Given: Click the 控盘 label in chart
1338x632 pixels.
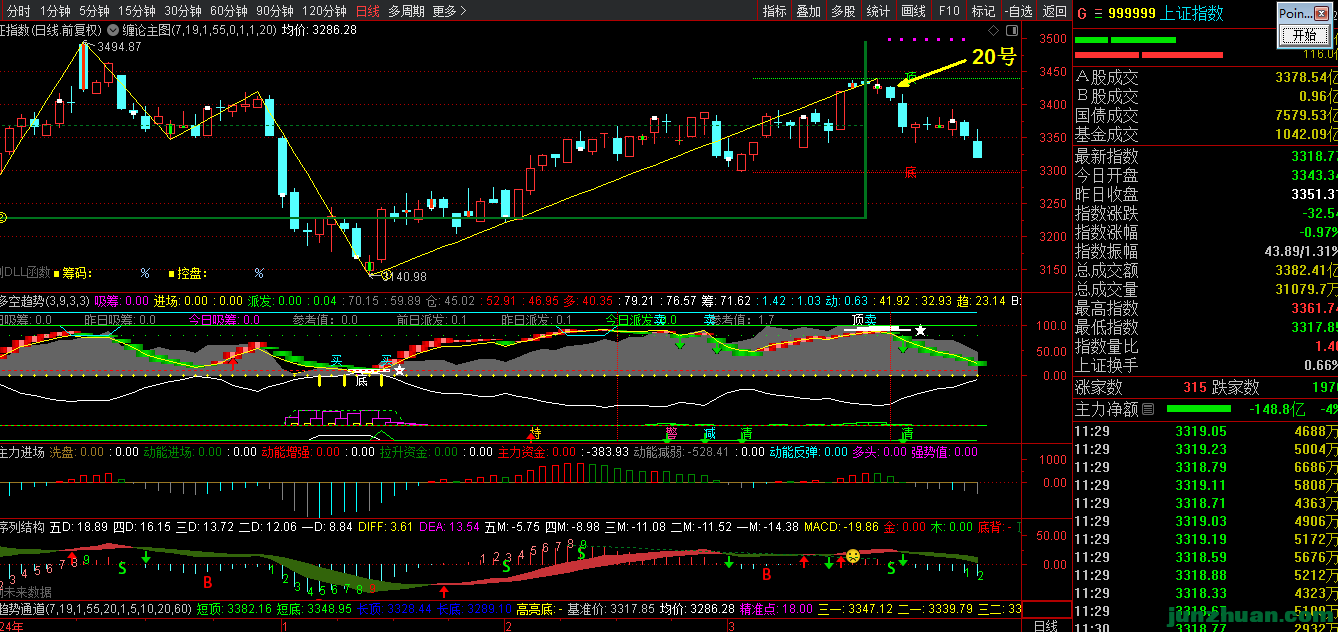Looking at the screenshot, I should 192,272.
